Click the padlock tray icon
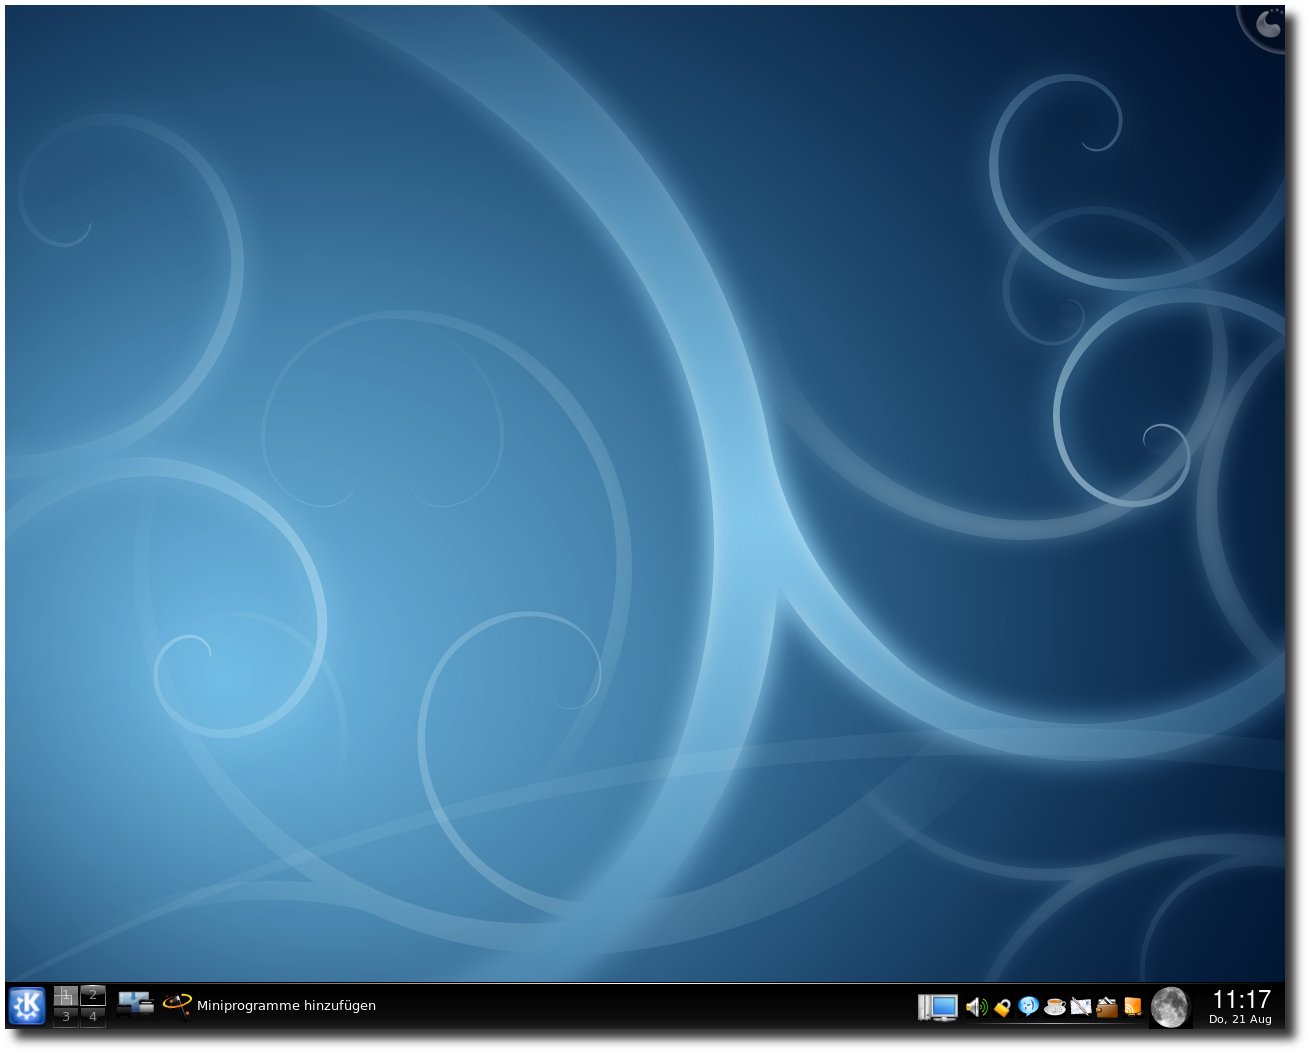1310x1054 pixels. click(x=1002, y=1007)
